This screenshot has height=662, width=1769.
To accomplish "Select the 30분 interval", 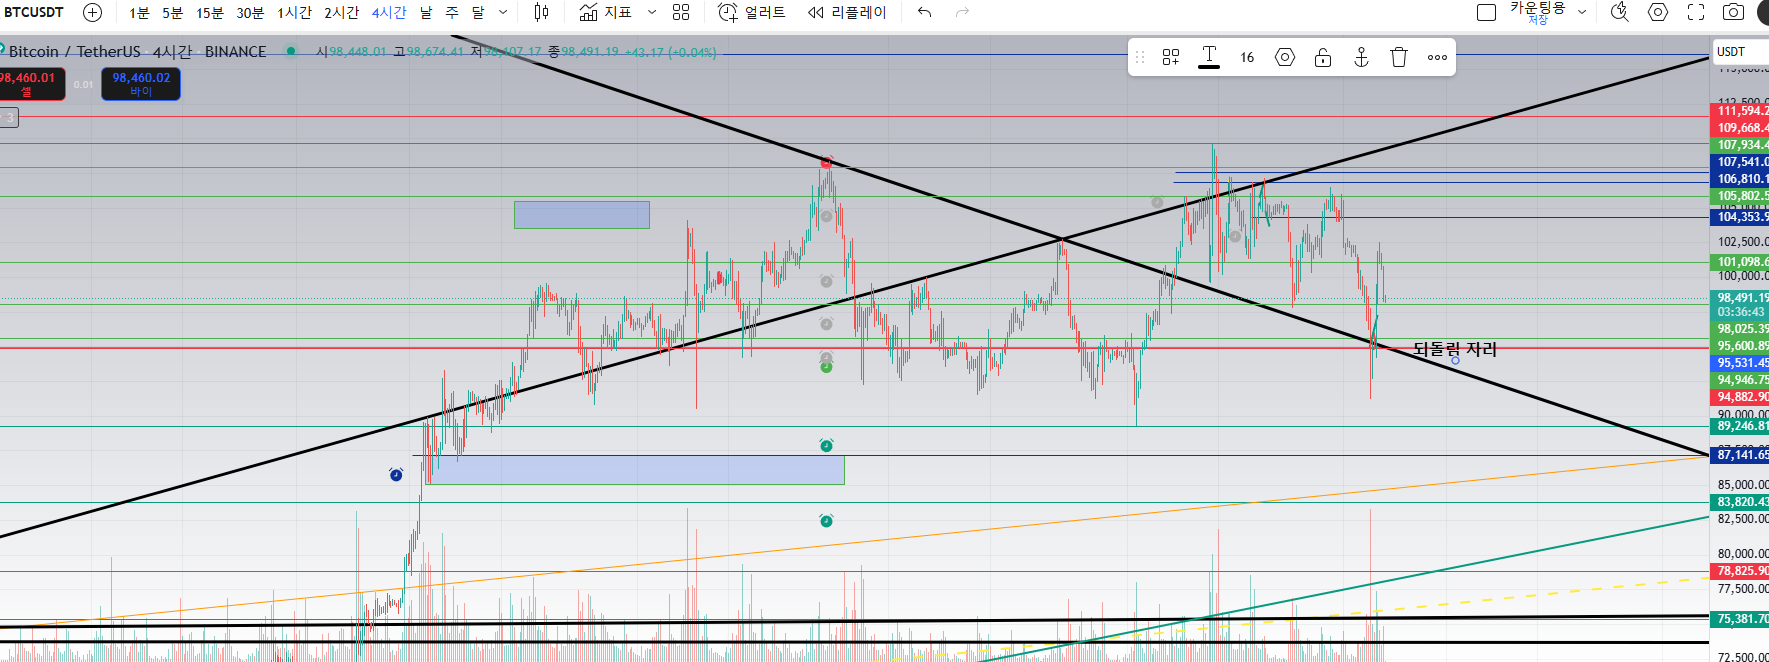I will (250, 12).
